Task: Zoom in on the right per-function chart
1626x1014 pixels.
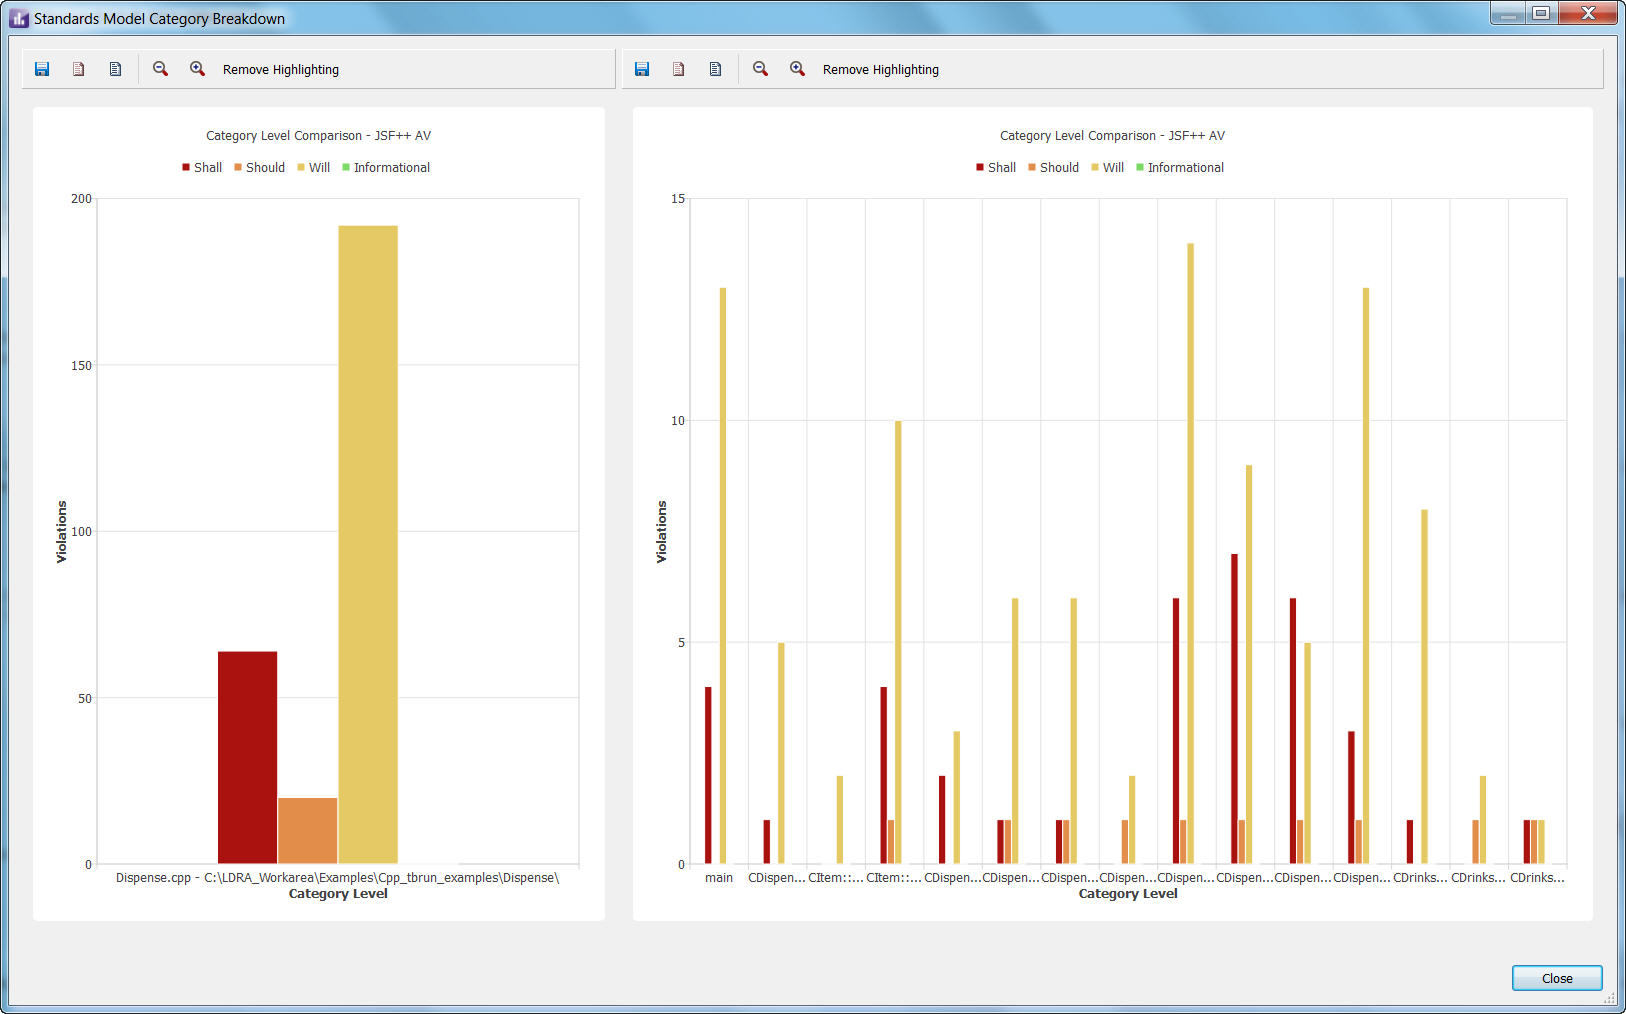Action: click(797, 69)
